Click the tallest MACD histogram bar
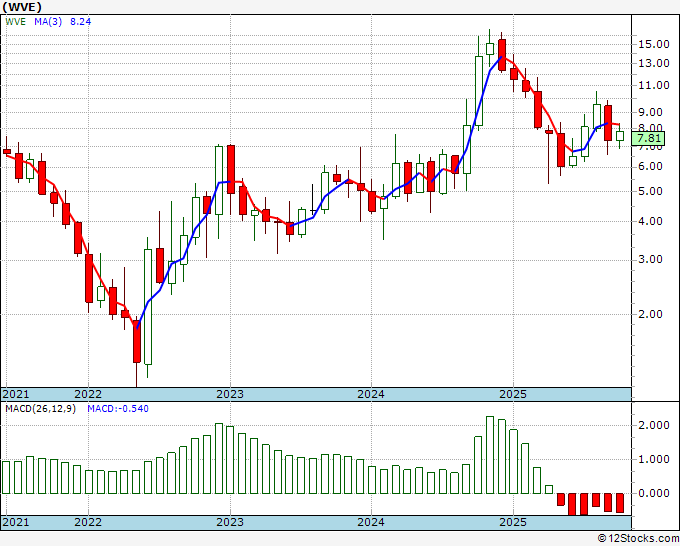 coord(490,455)
